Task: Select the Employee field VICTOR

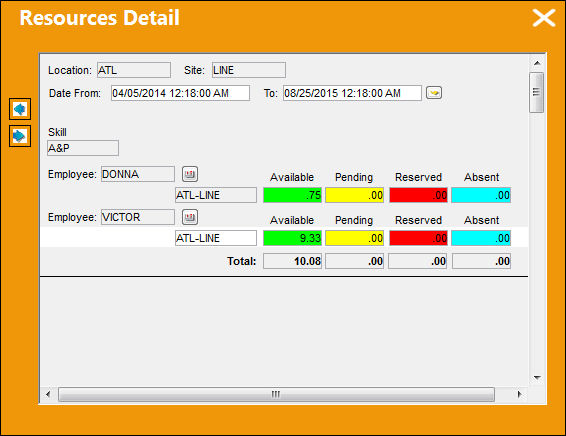Action: [x=138, y=217]
